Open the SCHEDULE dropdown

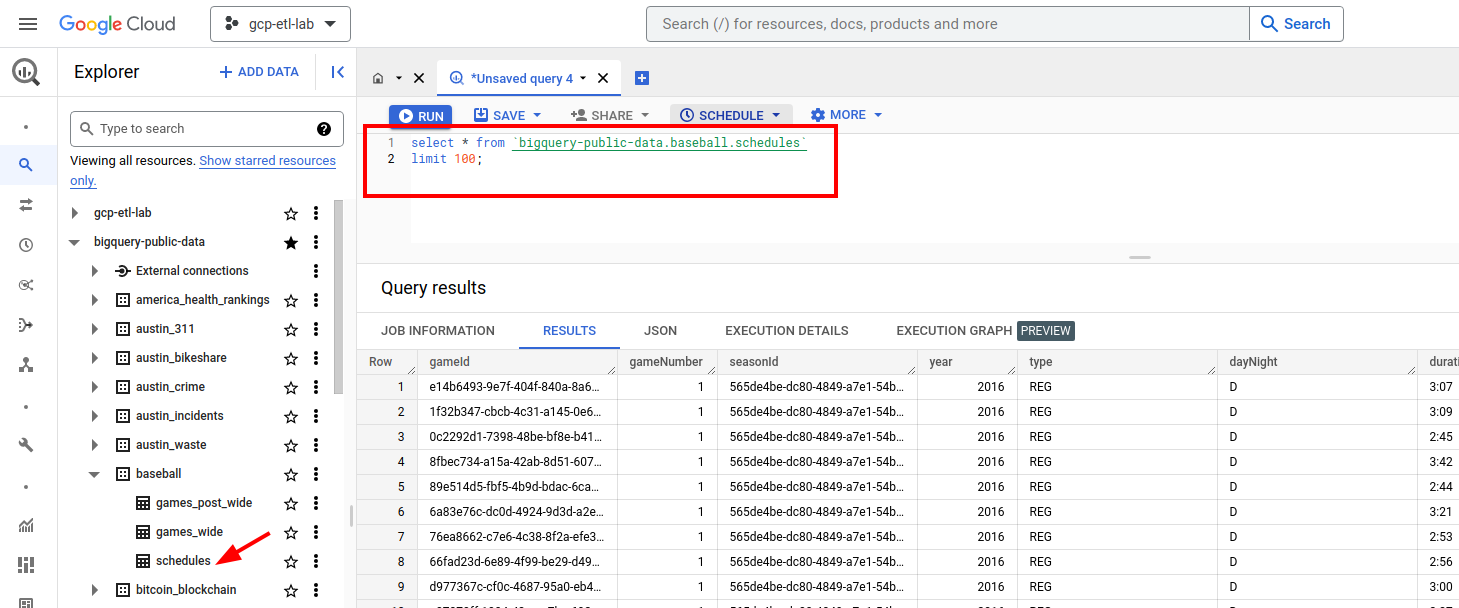[731, 115]
